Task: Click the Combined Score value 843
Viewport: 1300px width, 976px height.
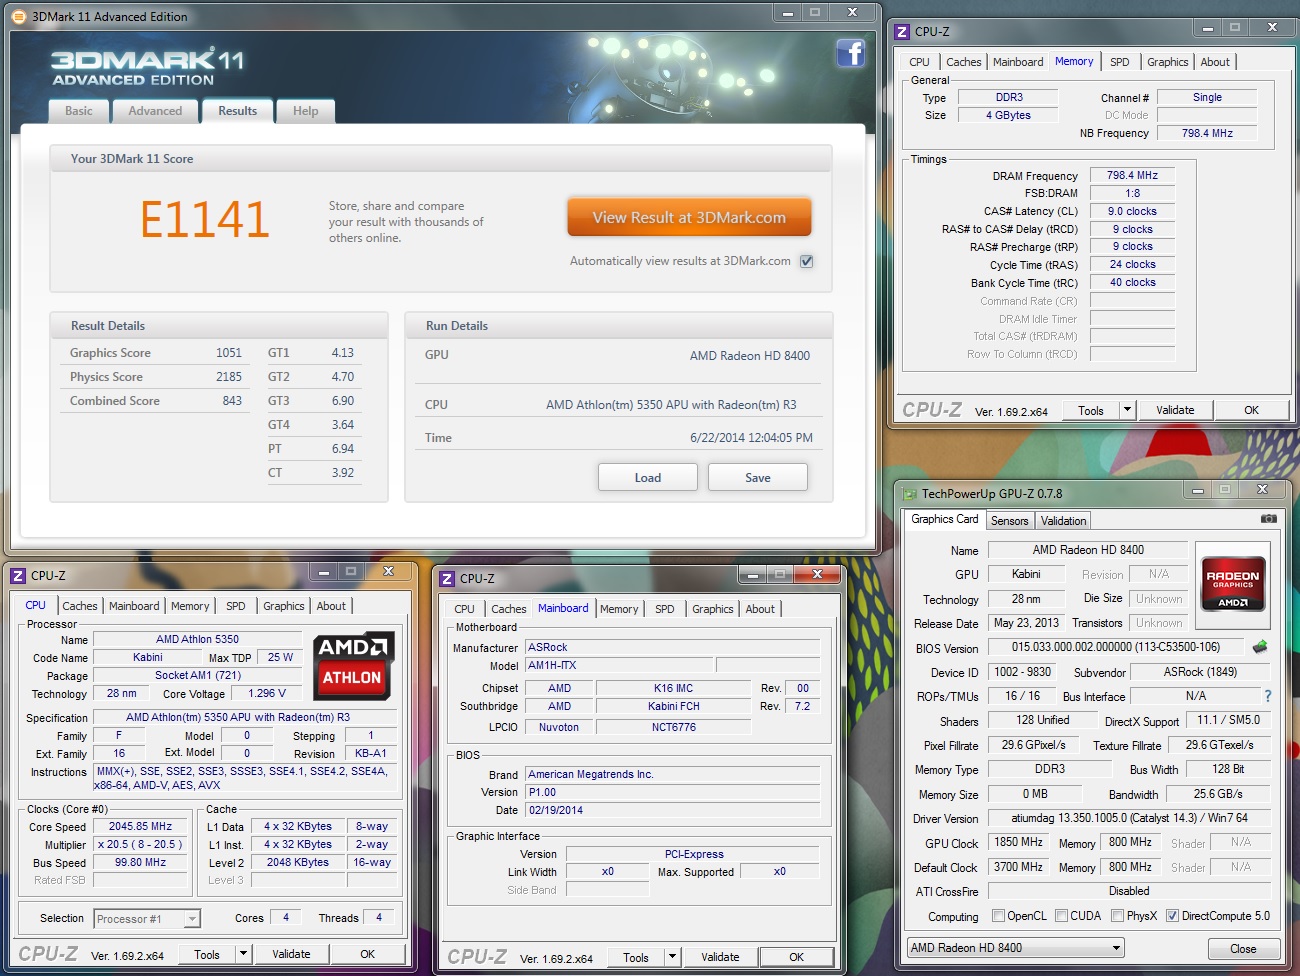Action: pos(232,401)
